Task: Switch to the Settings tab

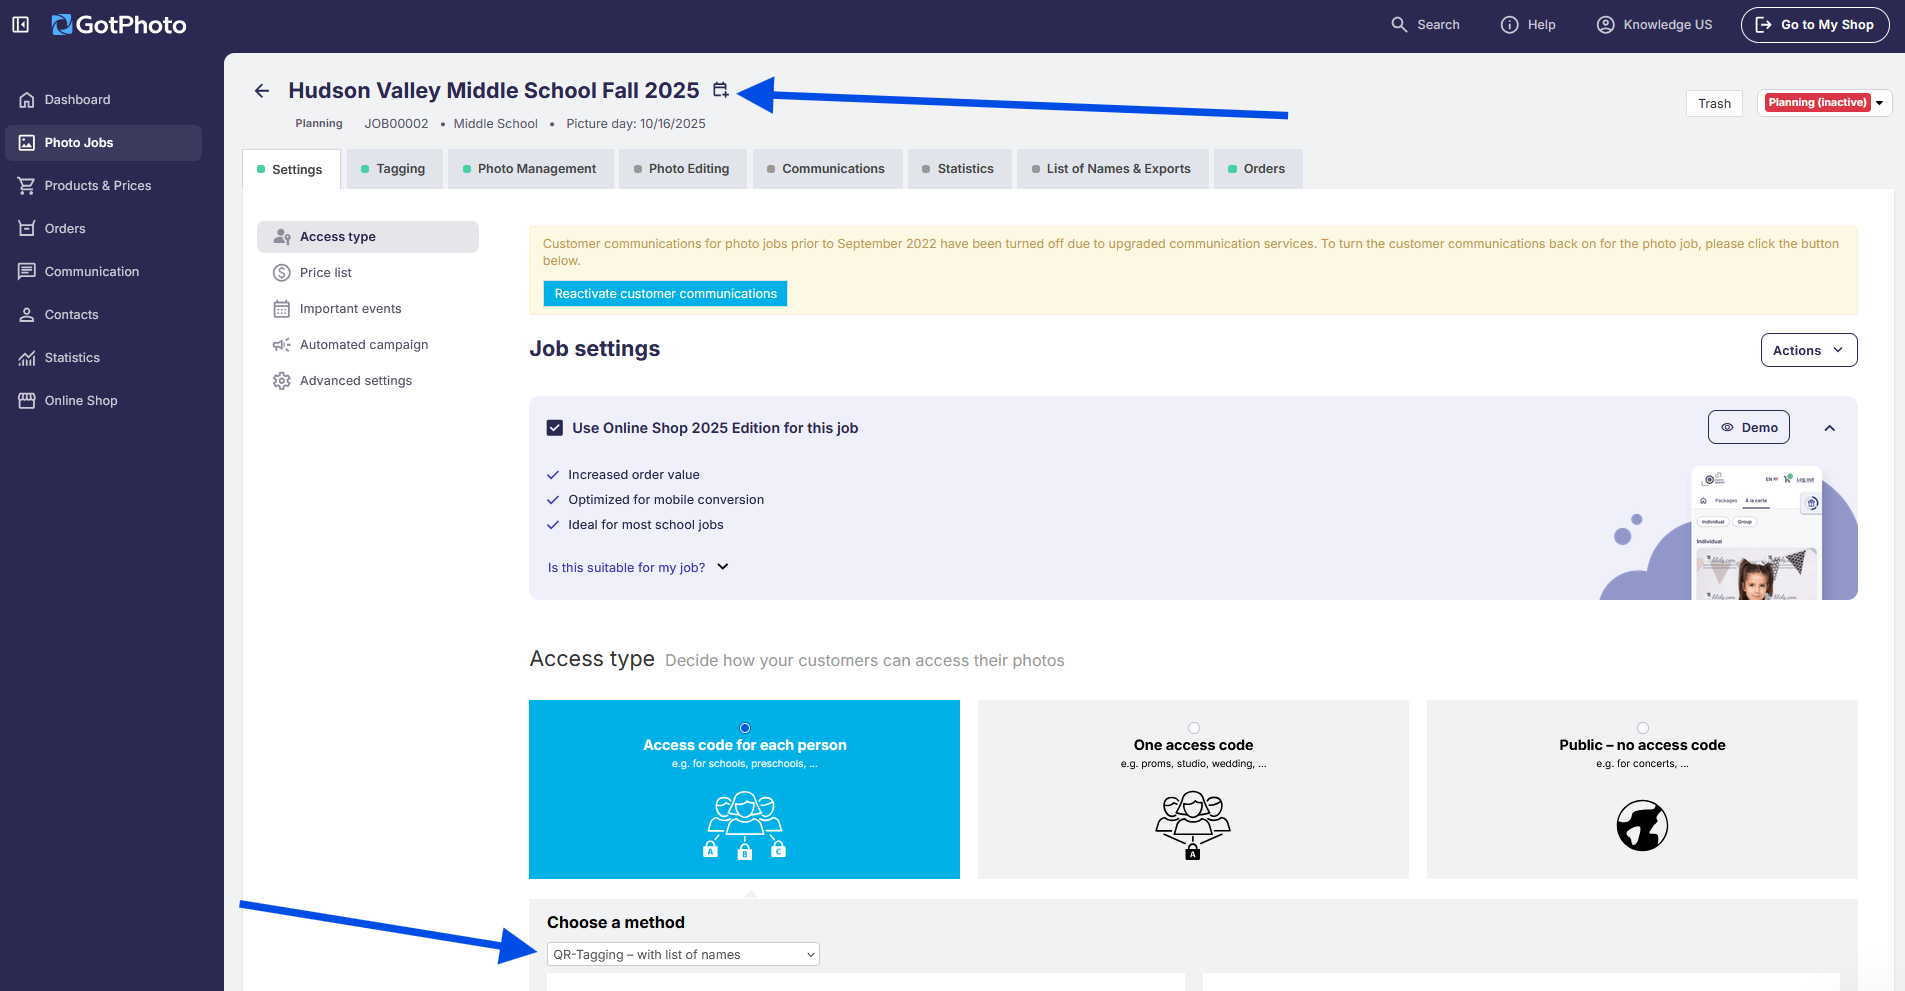Action: (291, 169)
